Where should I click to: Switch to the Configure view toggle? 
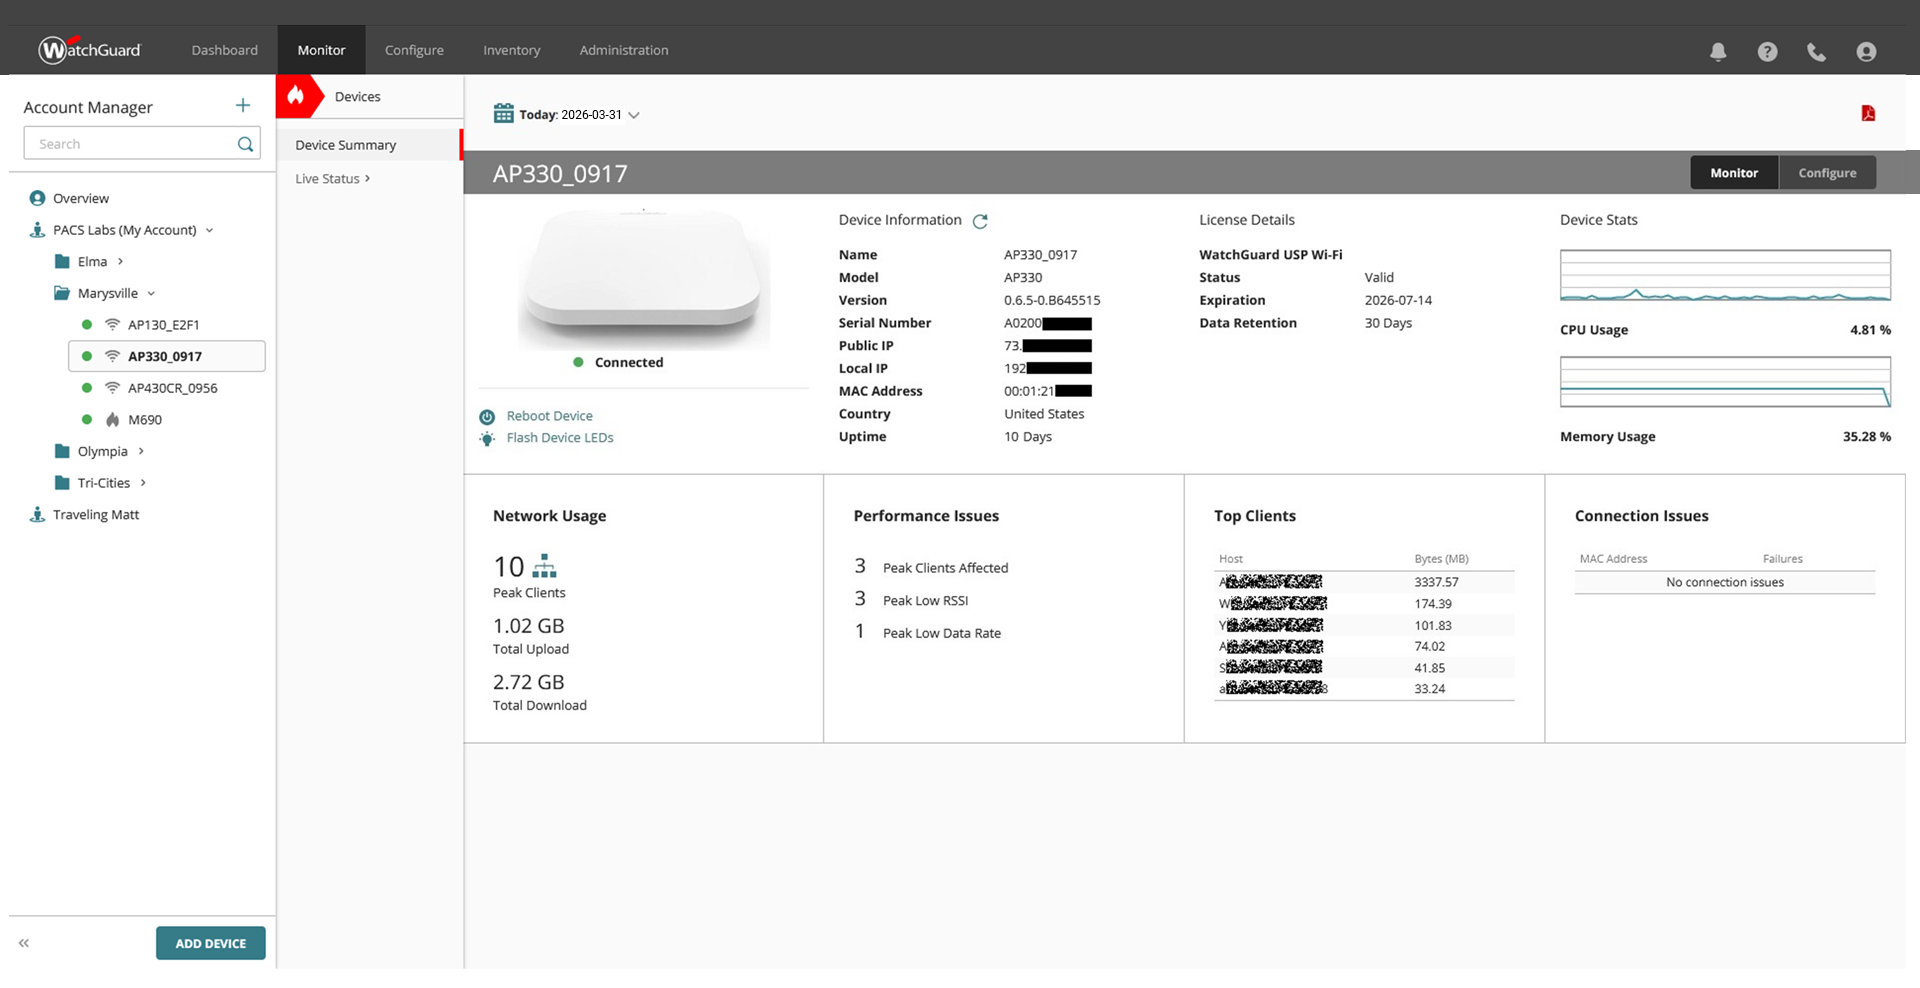[x=1826, y=173]
